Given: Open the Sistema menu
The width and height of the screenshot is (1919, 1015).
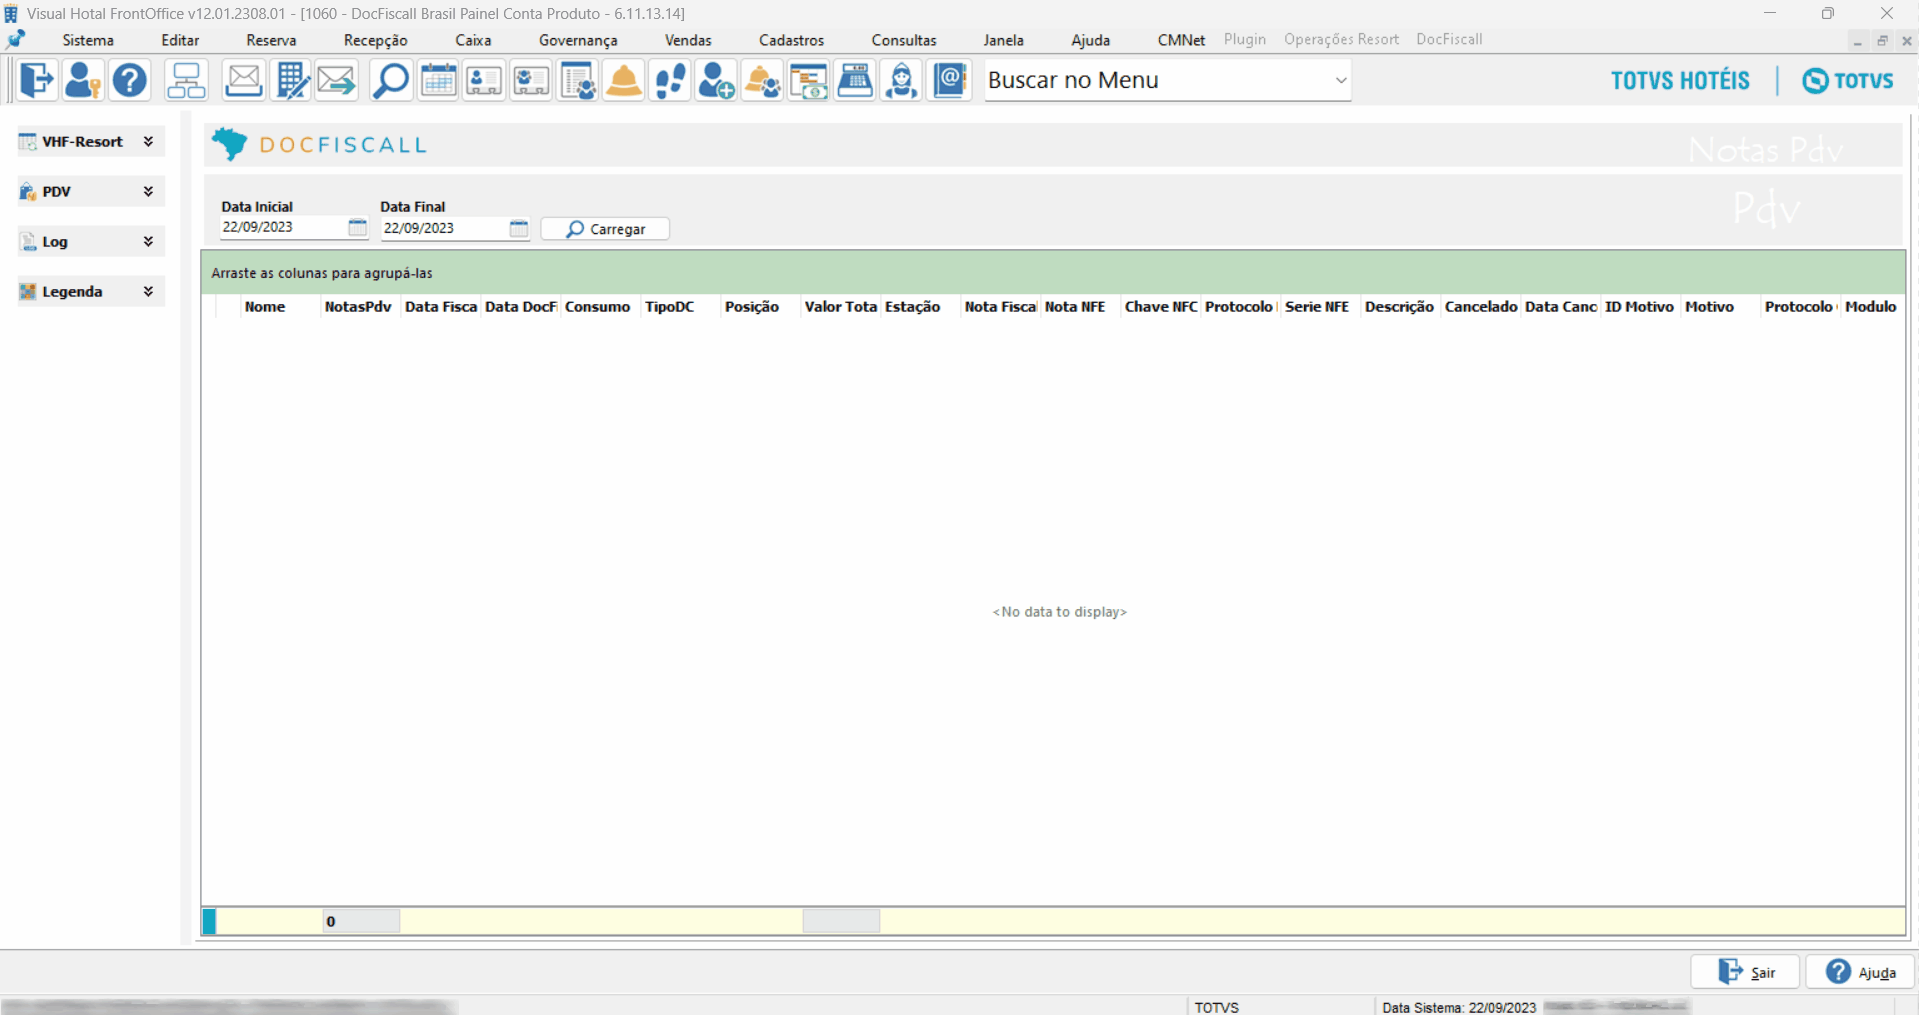Looking at the screenshot, I should [88, 40].
